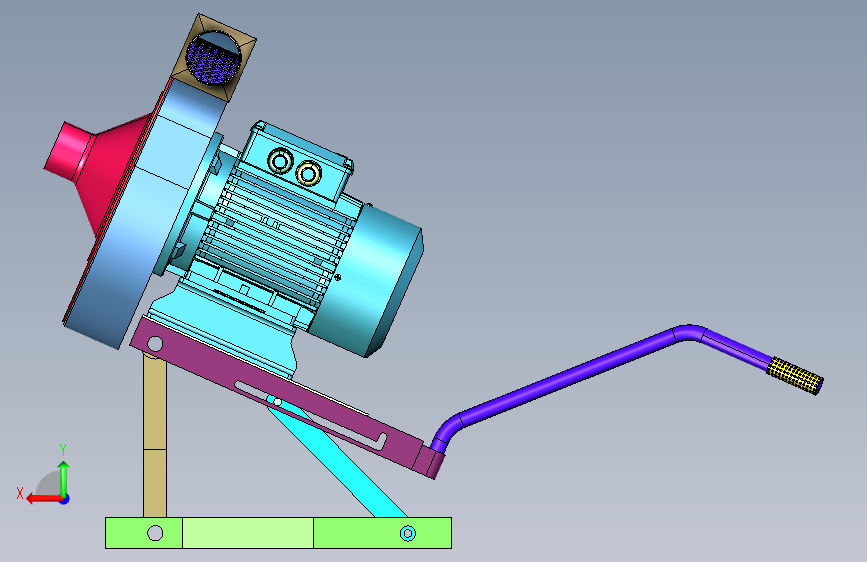Click the Y label of the triad

63,450
